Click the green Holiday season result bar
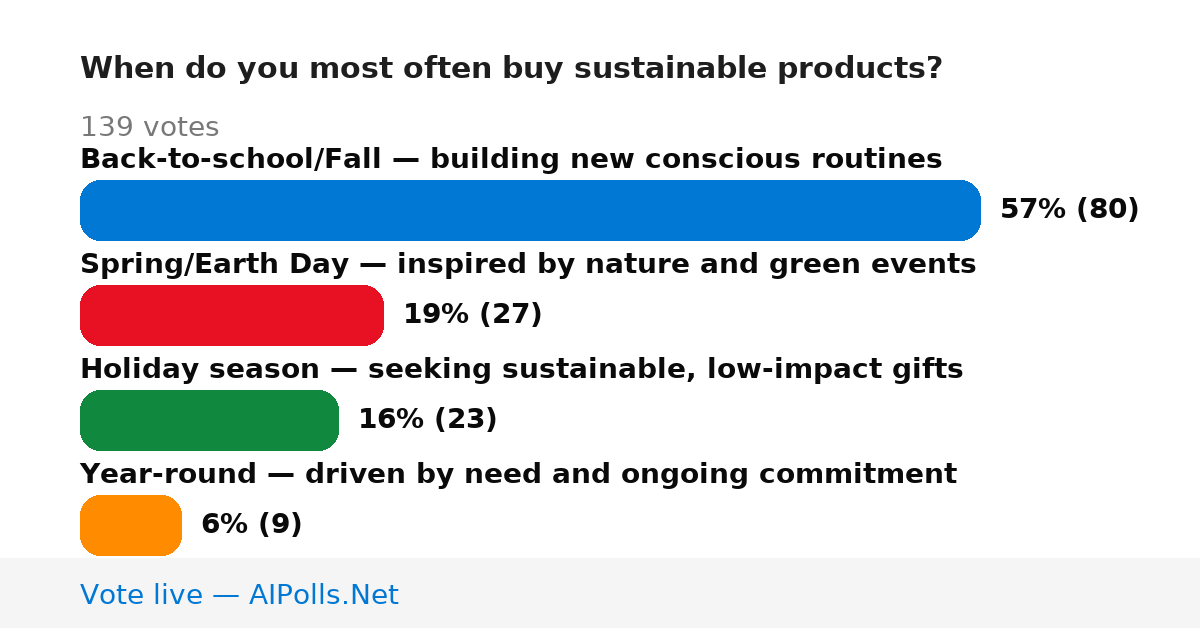Viewport: 1200px width, 628px height. [209, 420]
